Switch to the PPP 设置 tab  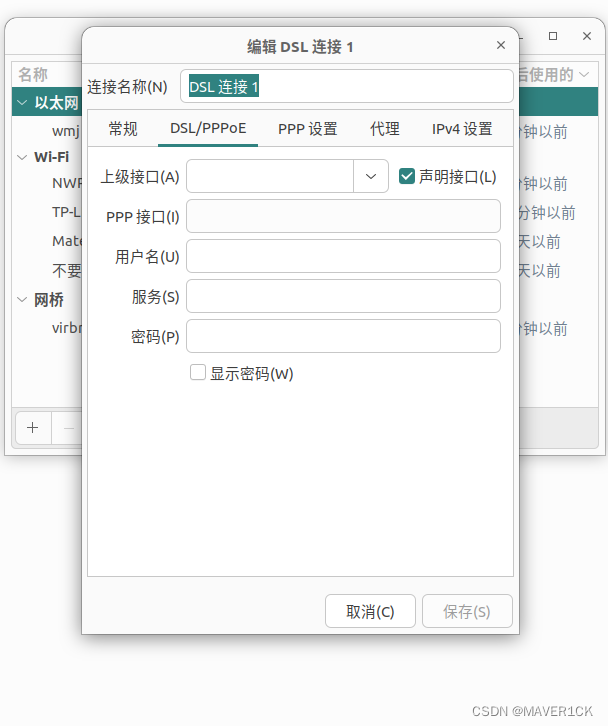click(x=307, y=129)
